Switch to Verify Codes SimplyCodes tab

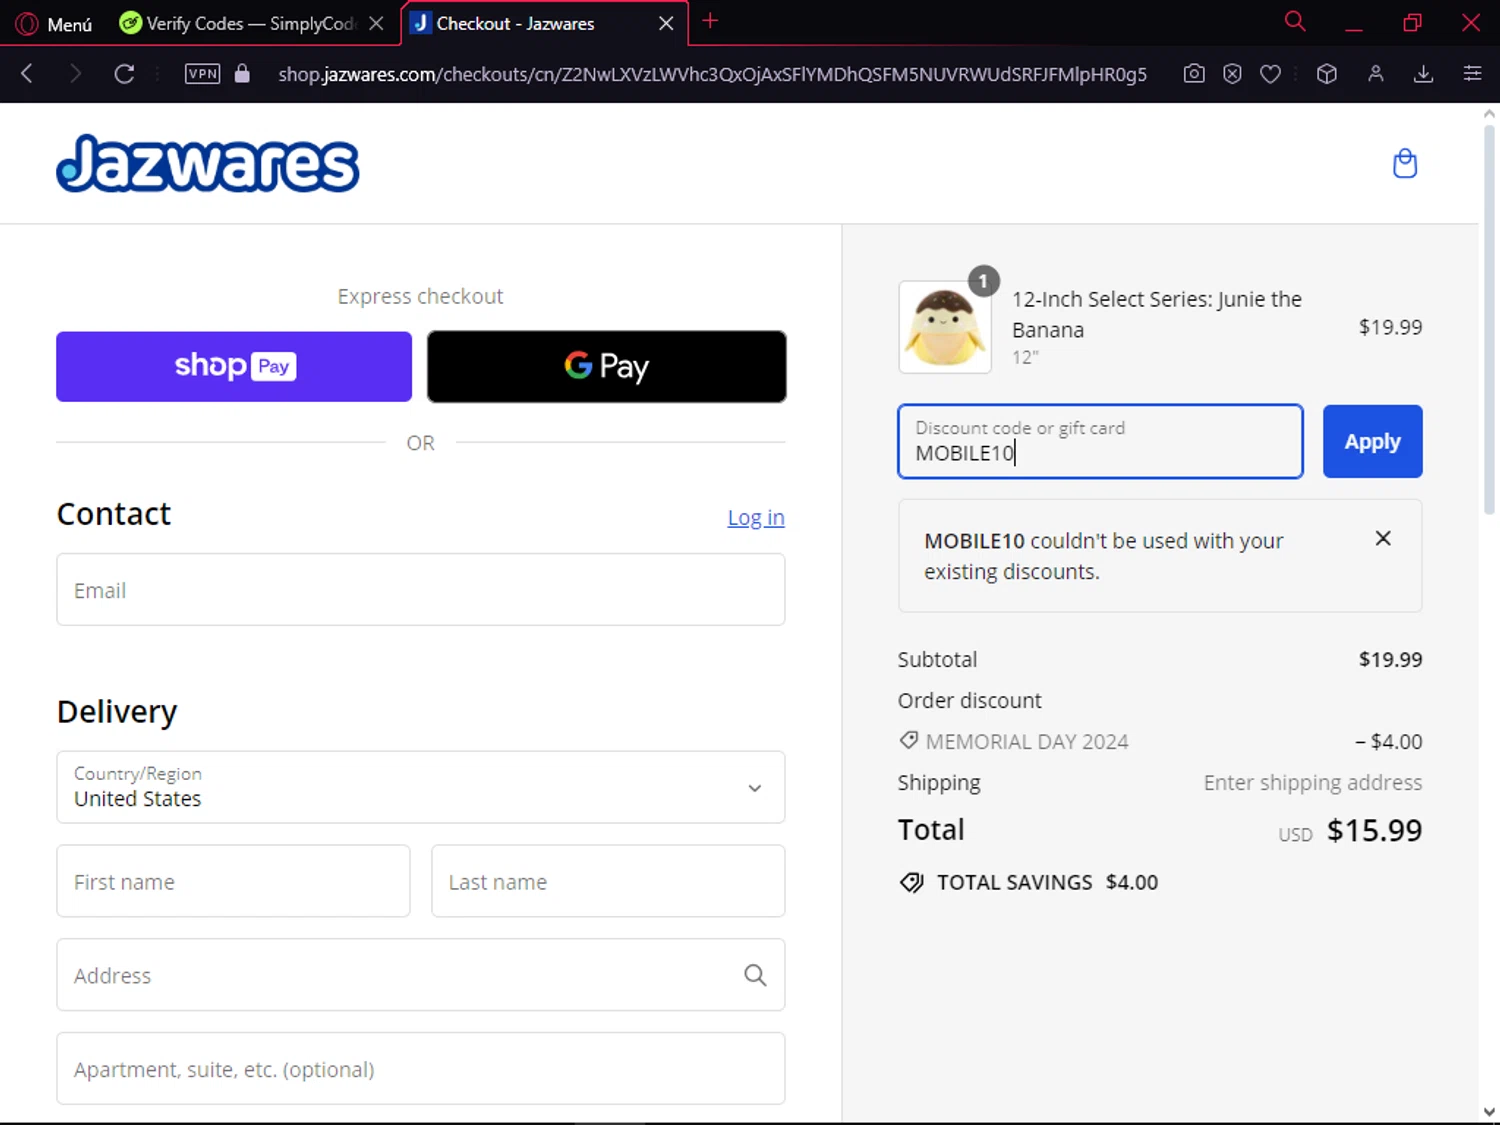[x=238, y=23]
